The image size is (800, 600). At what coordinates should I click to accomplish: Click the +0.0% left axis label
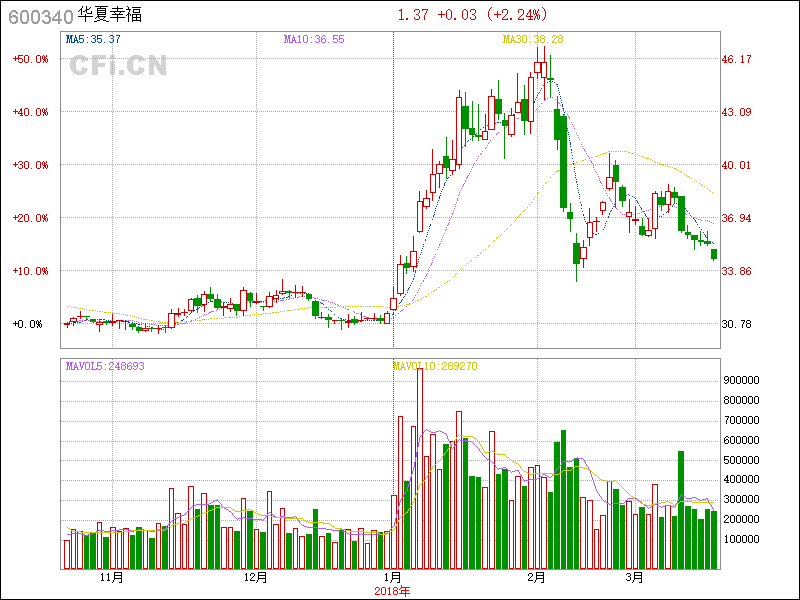[30, 324]
